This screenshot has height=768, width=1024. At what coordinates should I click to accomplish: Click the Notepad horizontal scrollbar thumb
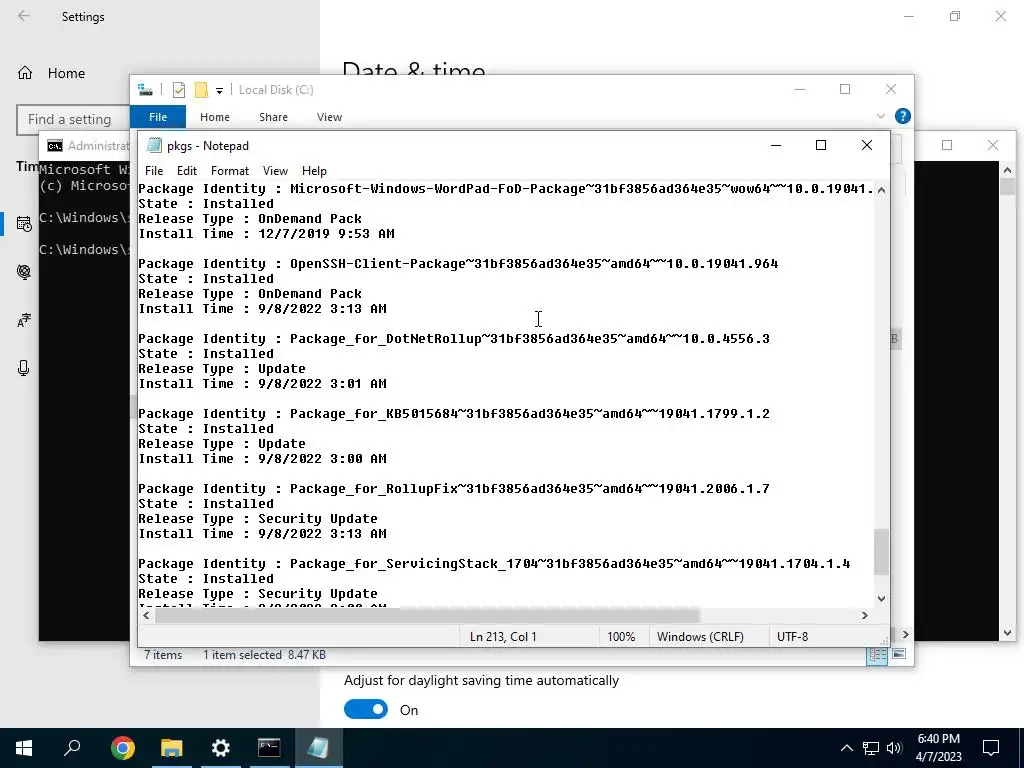pos(427,615)
